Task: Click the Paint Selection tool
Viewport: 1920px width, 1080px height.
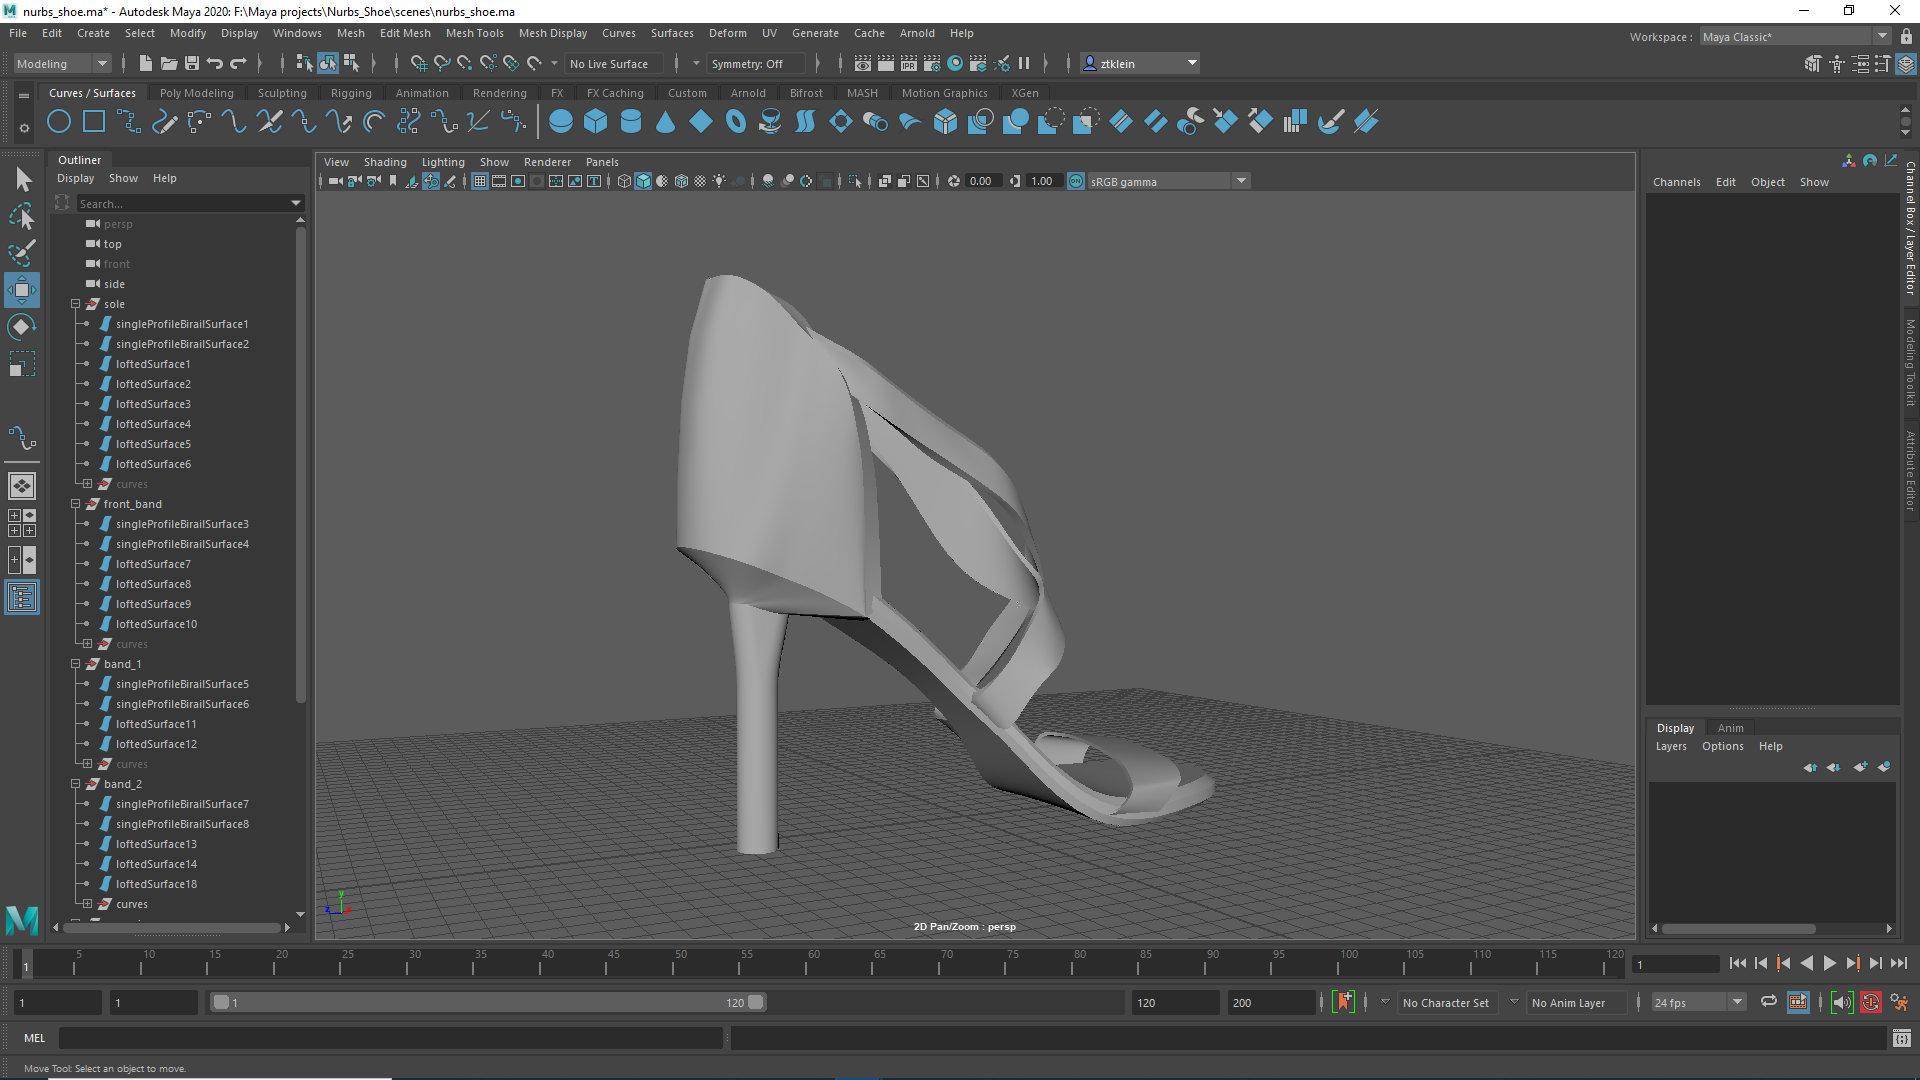Action: pos(21,252)
